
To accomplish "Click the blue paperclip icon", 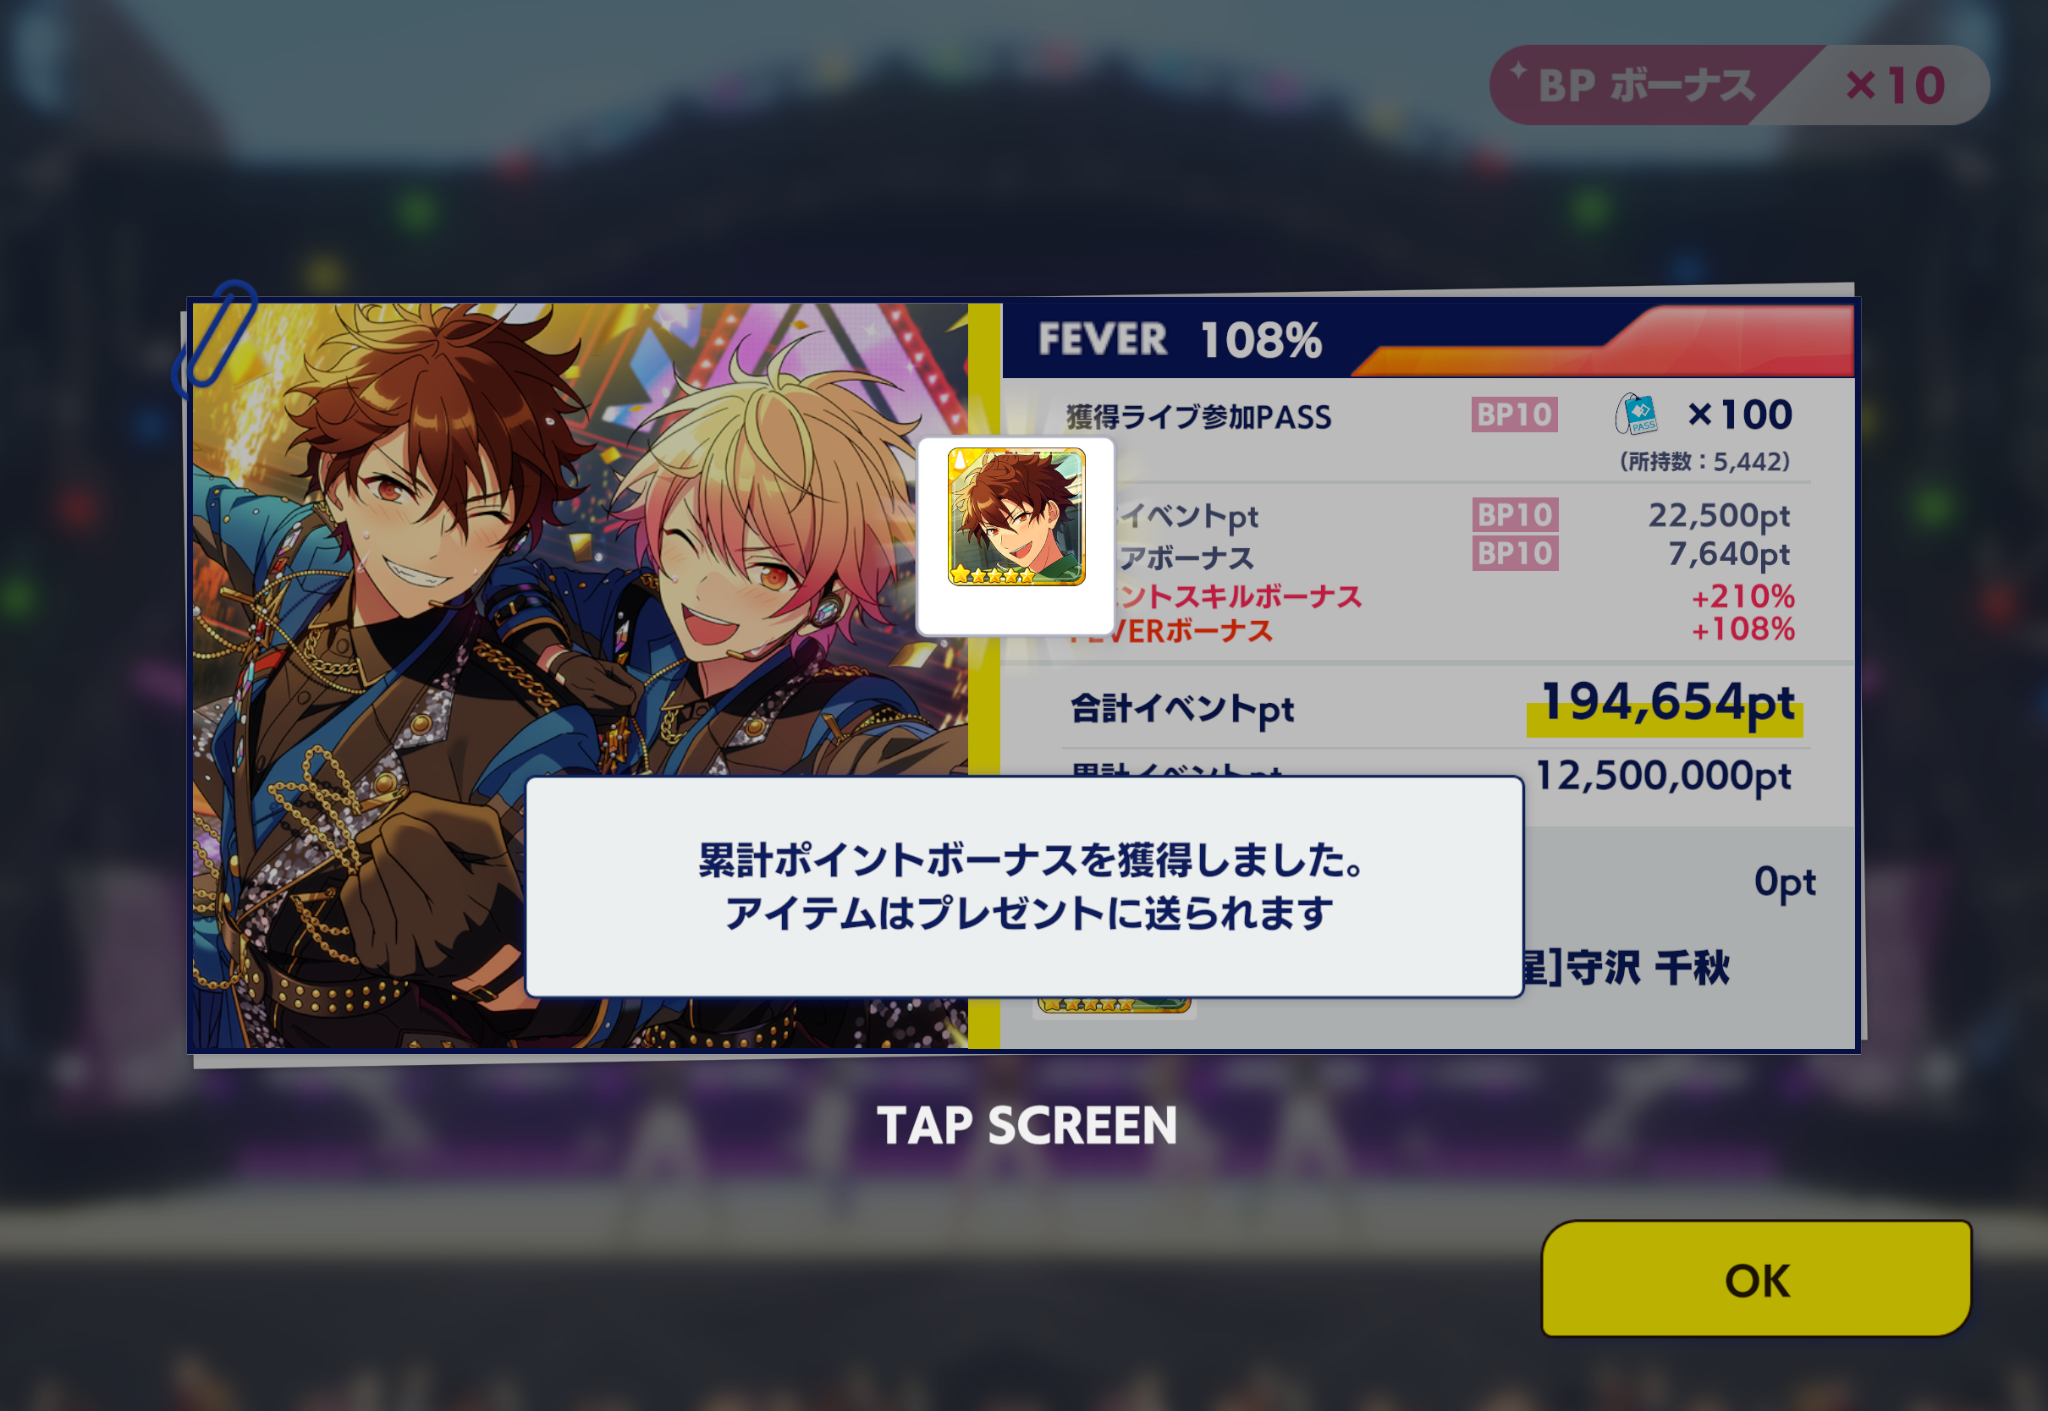I will (215, 337).
